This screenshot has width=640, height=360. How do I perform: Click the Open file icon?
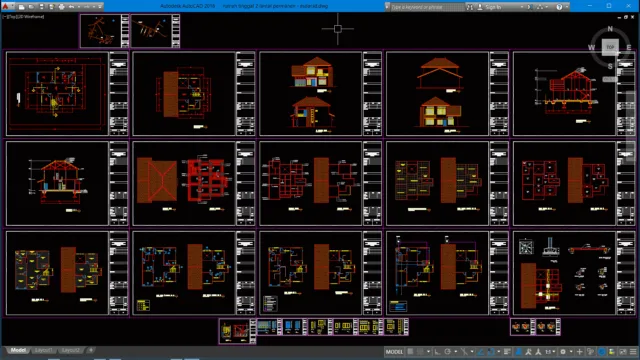coord(31,7)
